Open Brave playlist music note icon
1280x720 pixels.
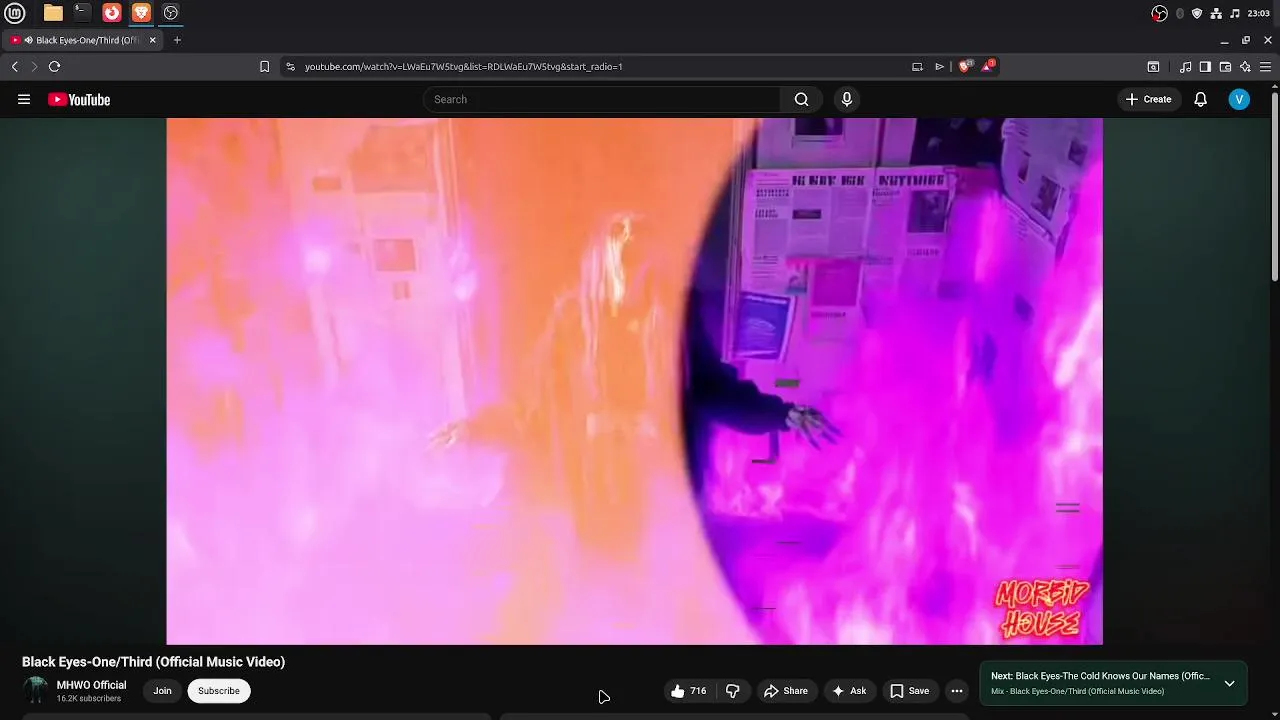[1185, 66]
